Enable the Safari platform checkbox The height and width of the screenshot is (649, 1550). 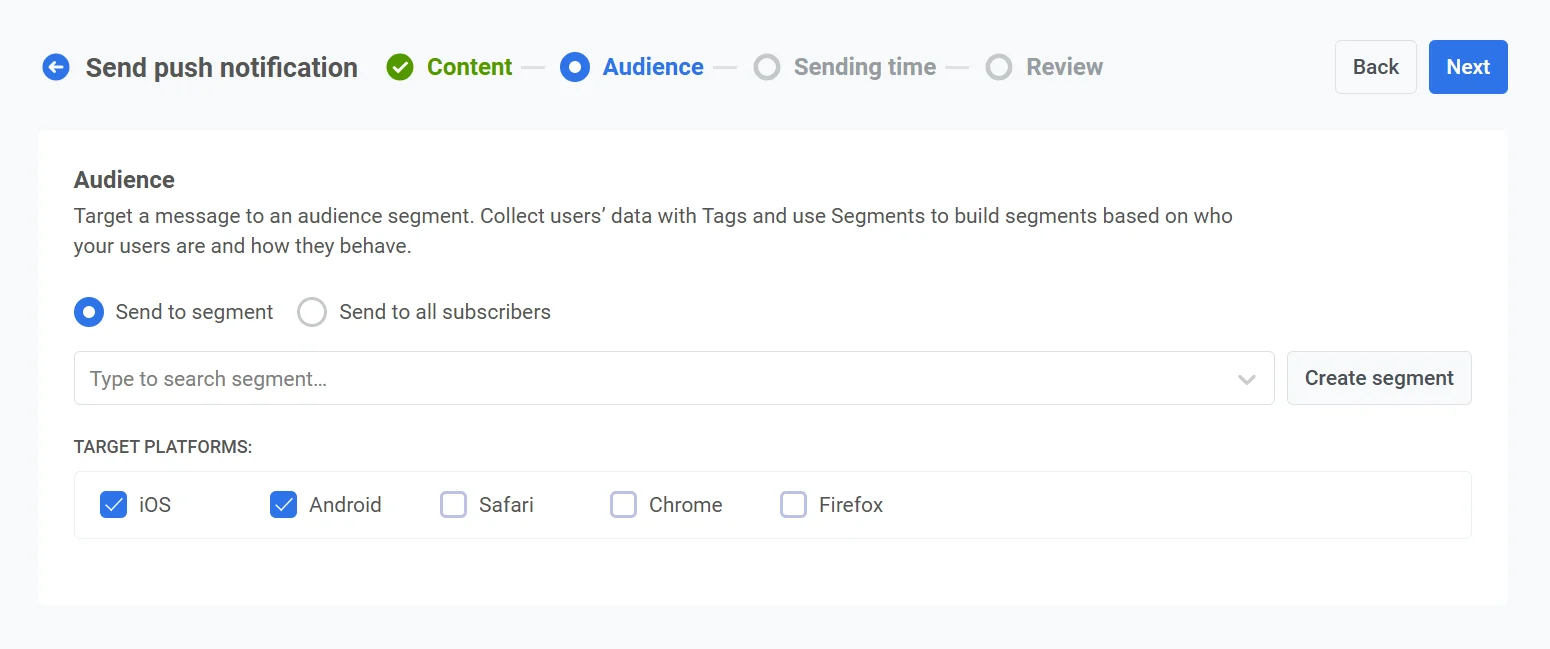click(454, 505)
